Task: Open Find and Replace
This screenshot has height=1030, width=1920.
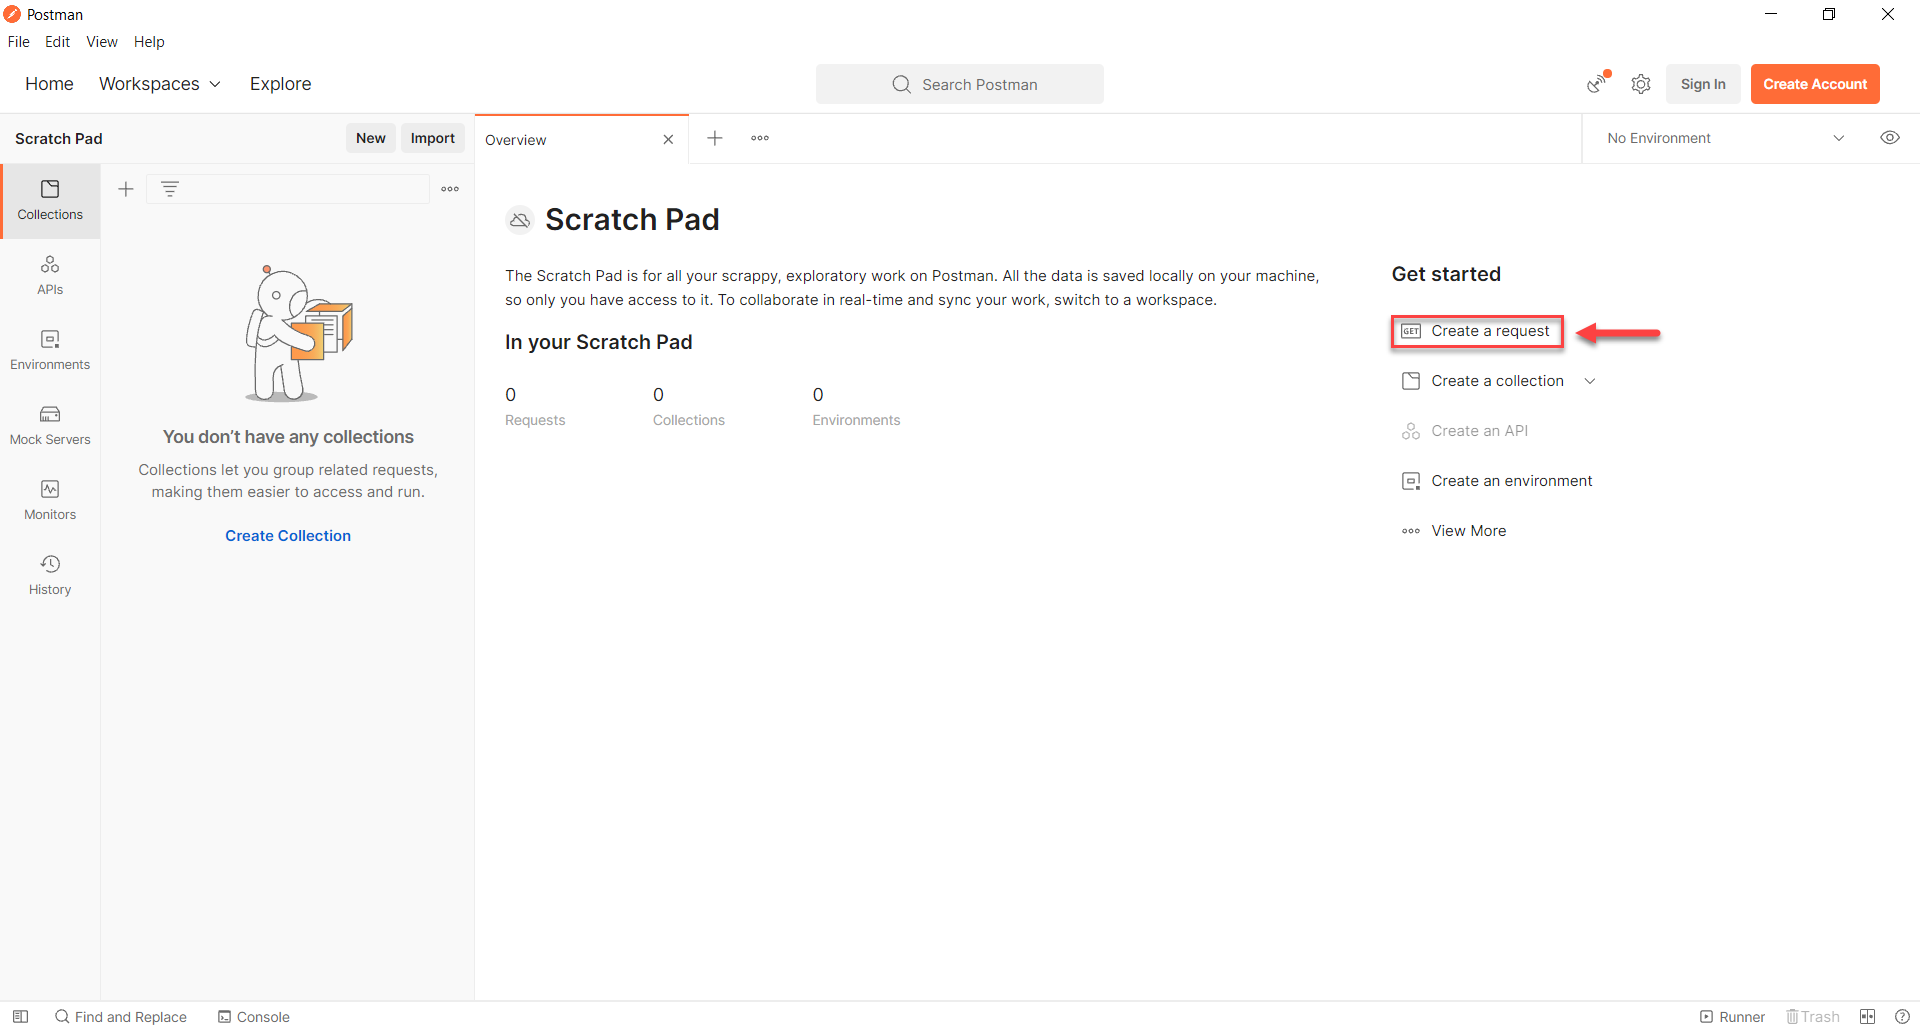Action: 121,1016
